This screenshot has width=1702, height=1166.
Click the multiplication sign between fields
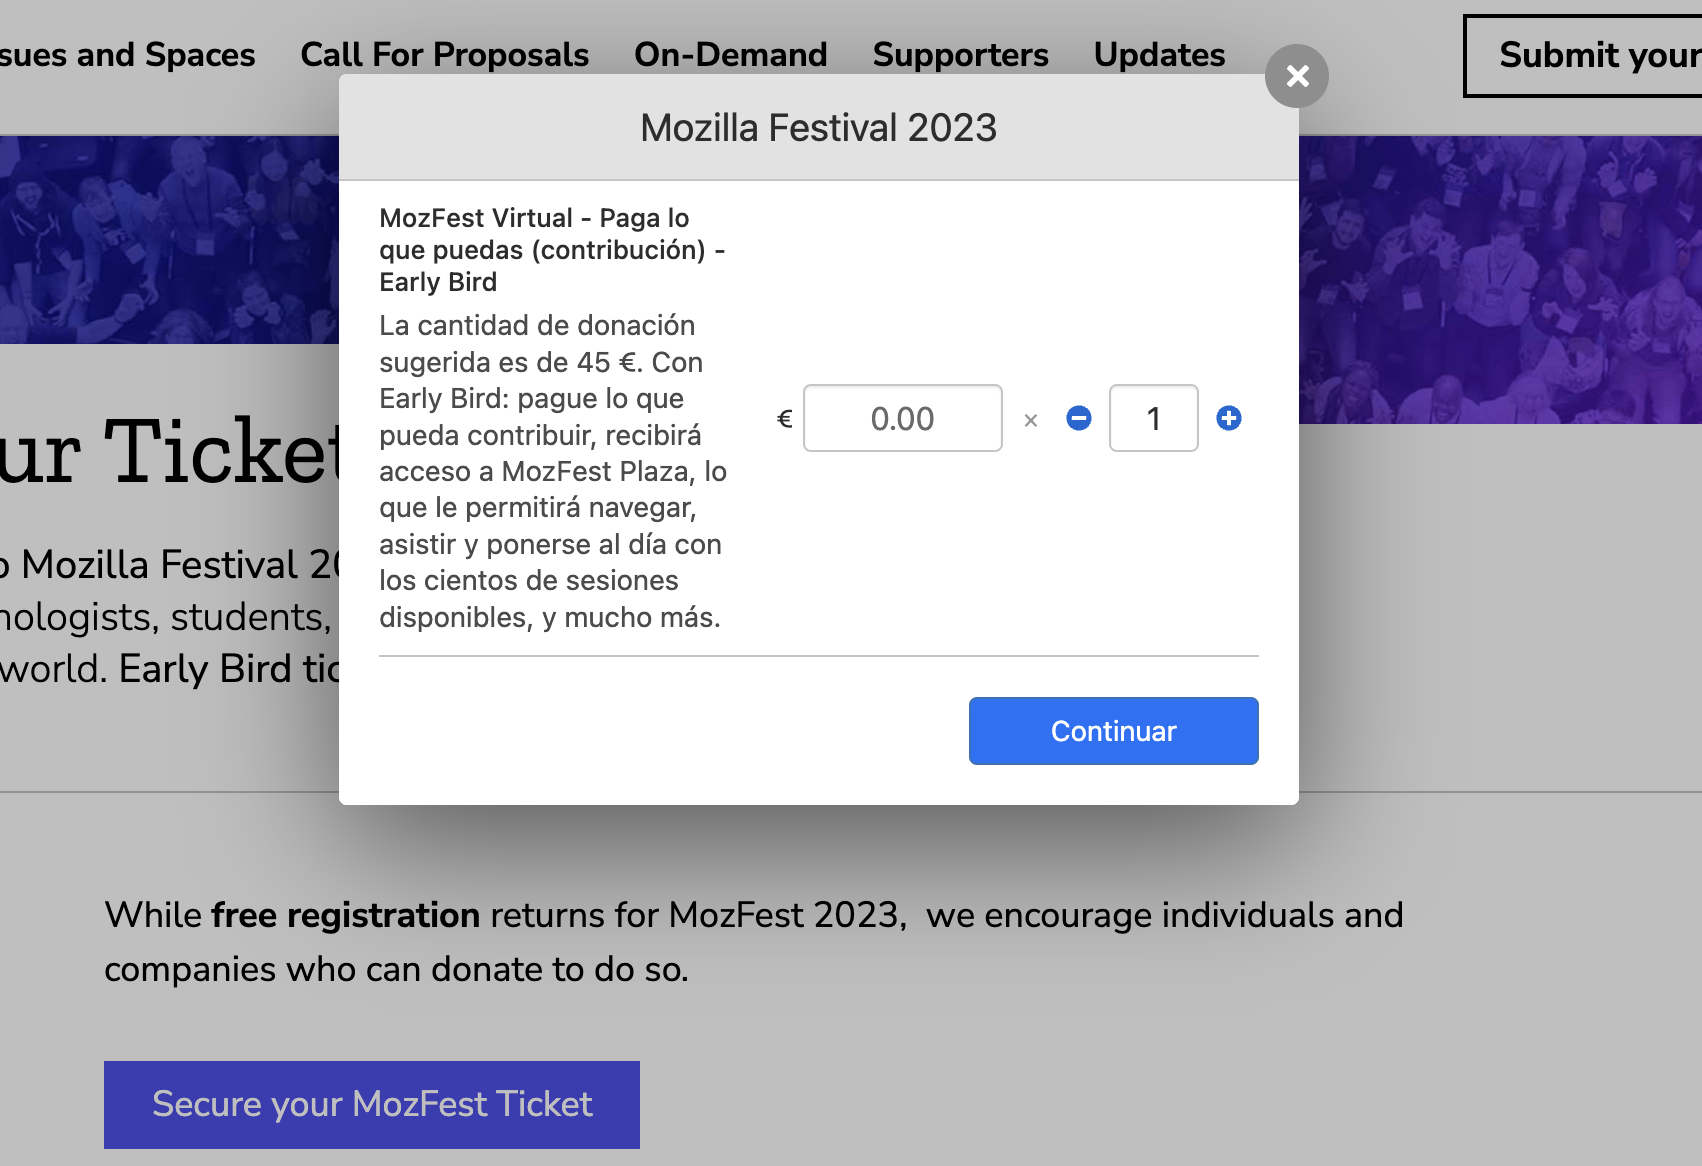click(1031, 420)
